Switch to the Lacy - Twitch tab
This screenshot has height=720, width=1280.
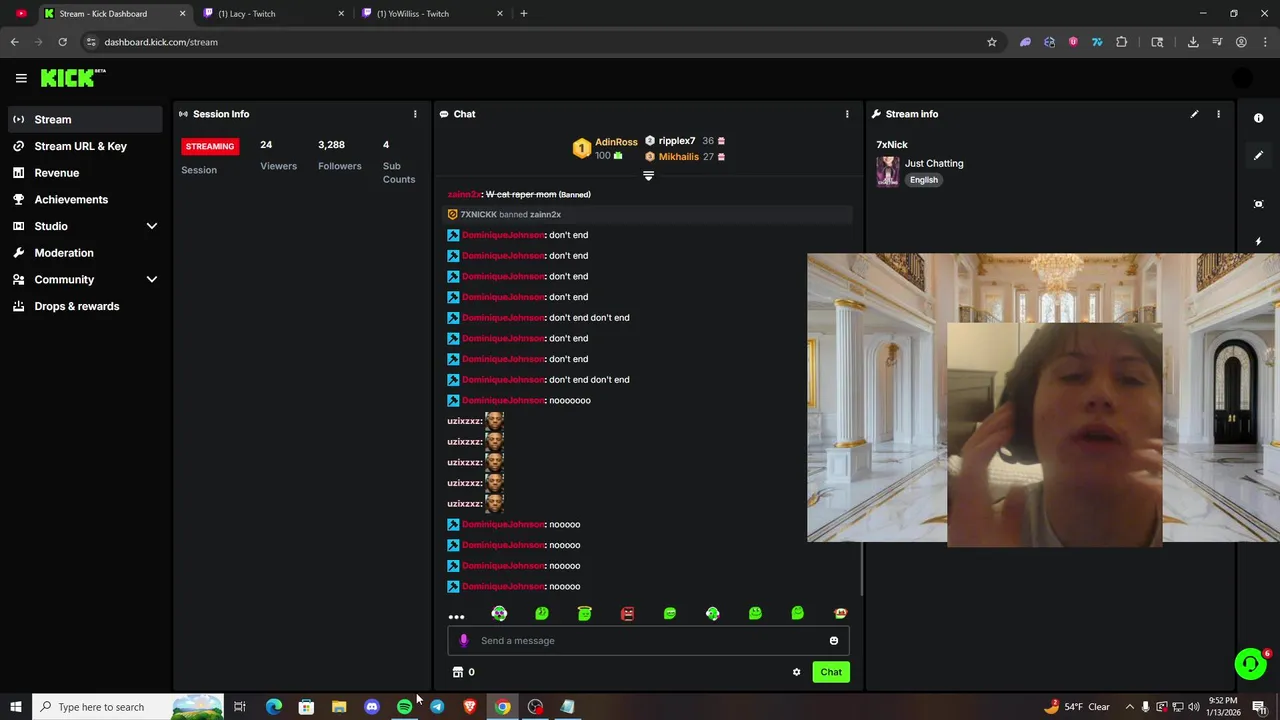pos(273,14)
